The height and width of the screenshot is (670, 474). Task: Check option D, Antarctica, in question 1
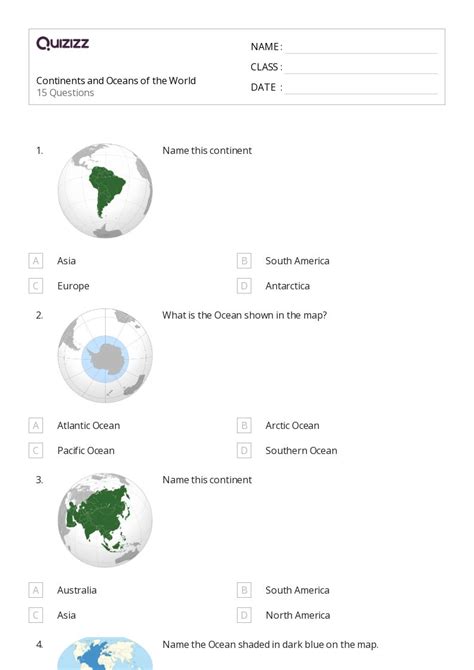point(244,286)
